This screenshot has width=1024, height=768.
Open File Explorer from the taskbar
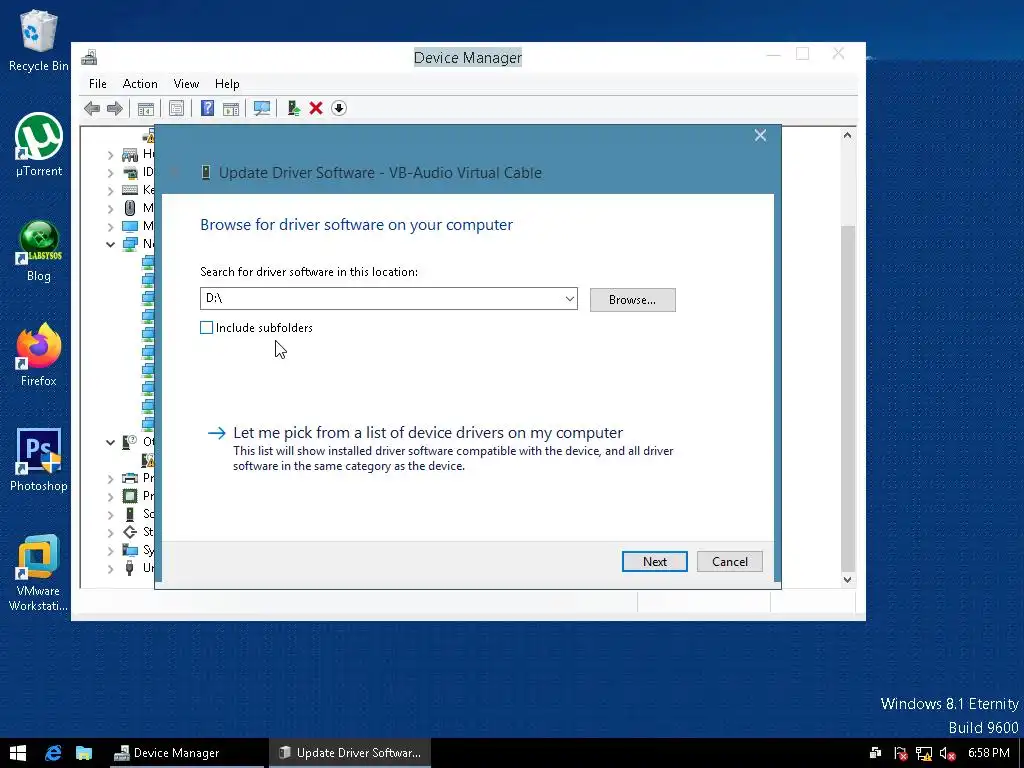pos(84,753)
